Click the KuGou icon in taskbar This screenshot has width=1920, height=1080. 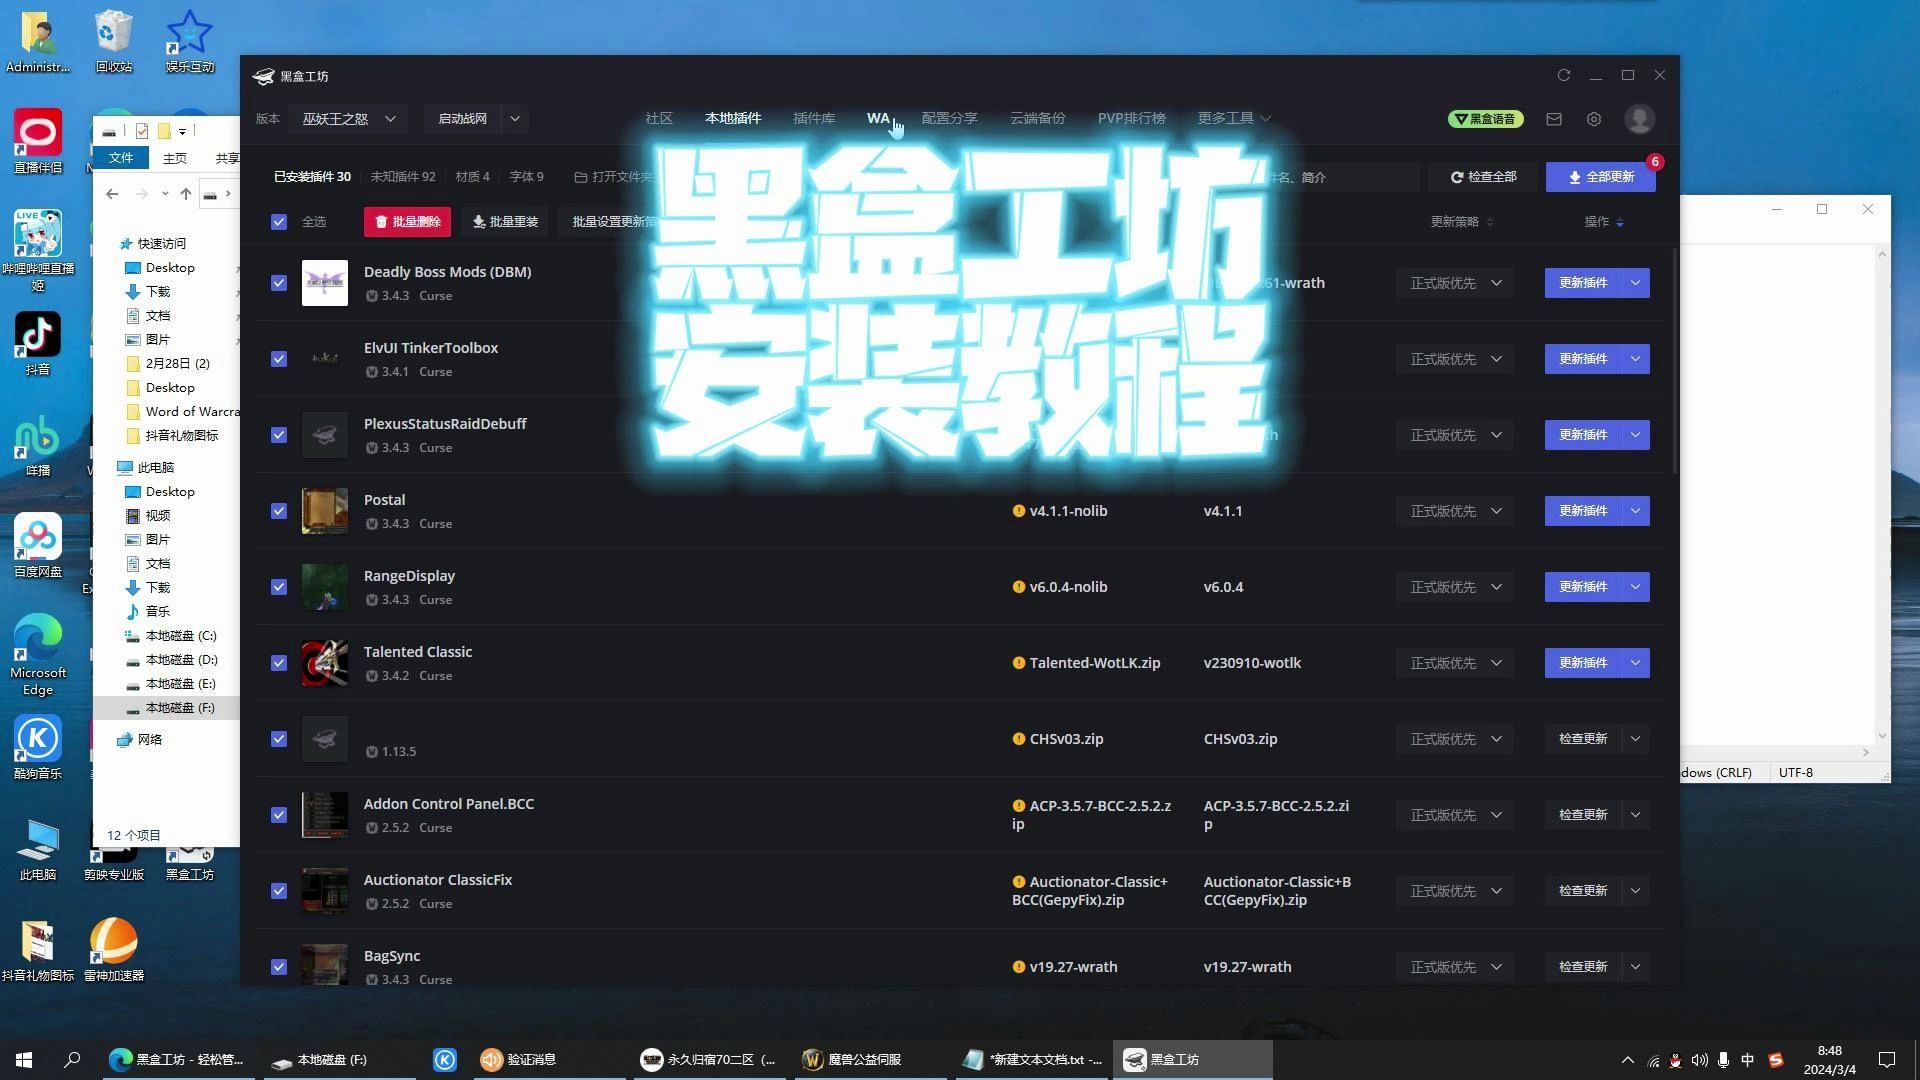tap(445, 1059)
